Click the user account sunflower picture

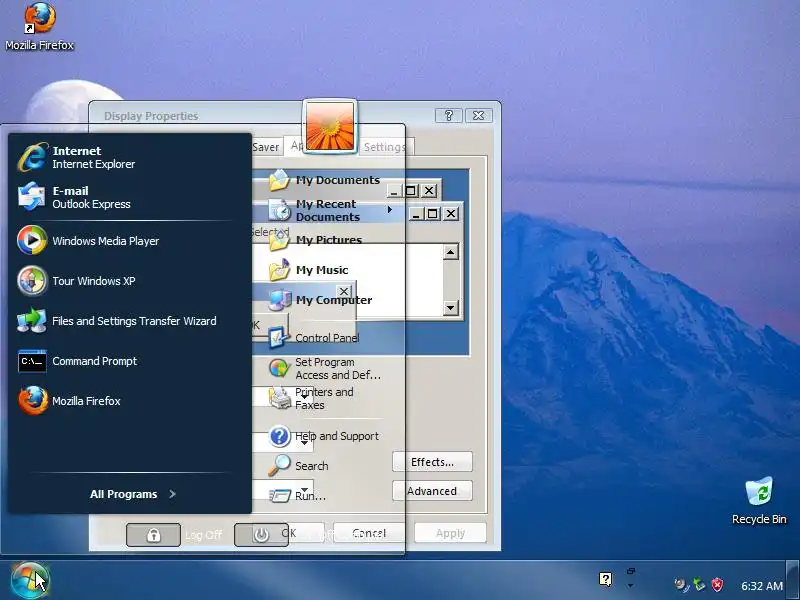coord(330,126)
